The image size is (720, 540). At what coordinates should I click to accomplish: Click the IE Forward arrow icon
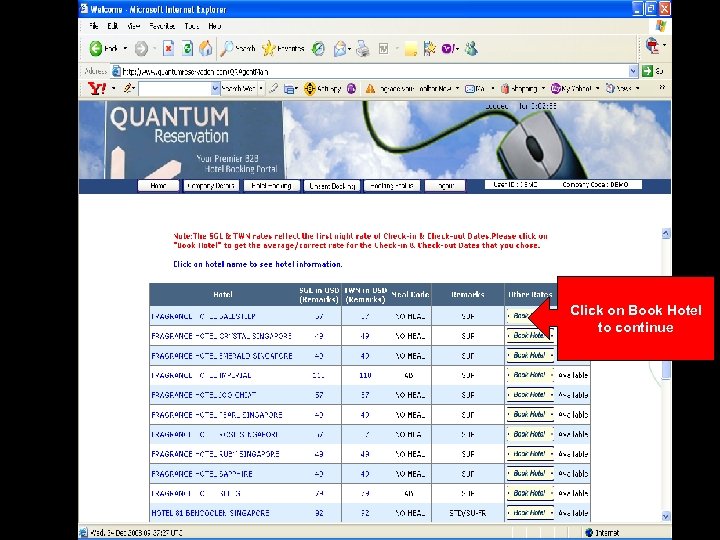pyautogui.click(x=141, y=48)
